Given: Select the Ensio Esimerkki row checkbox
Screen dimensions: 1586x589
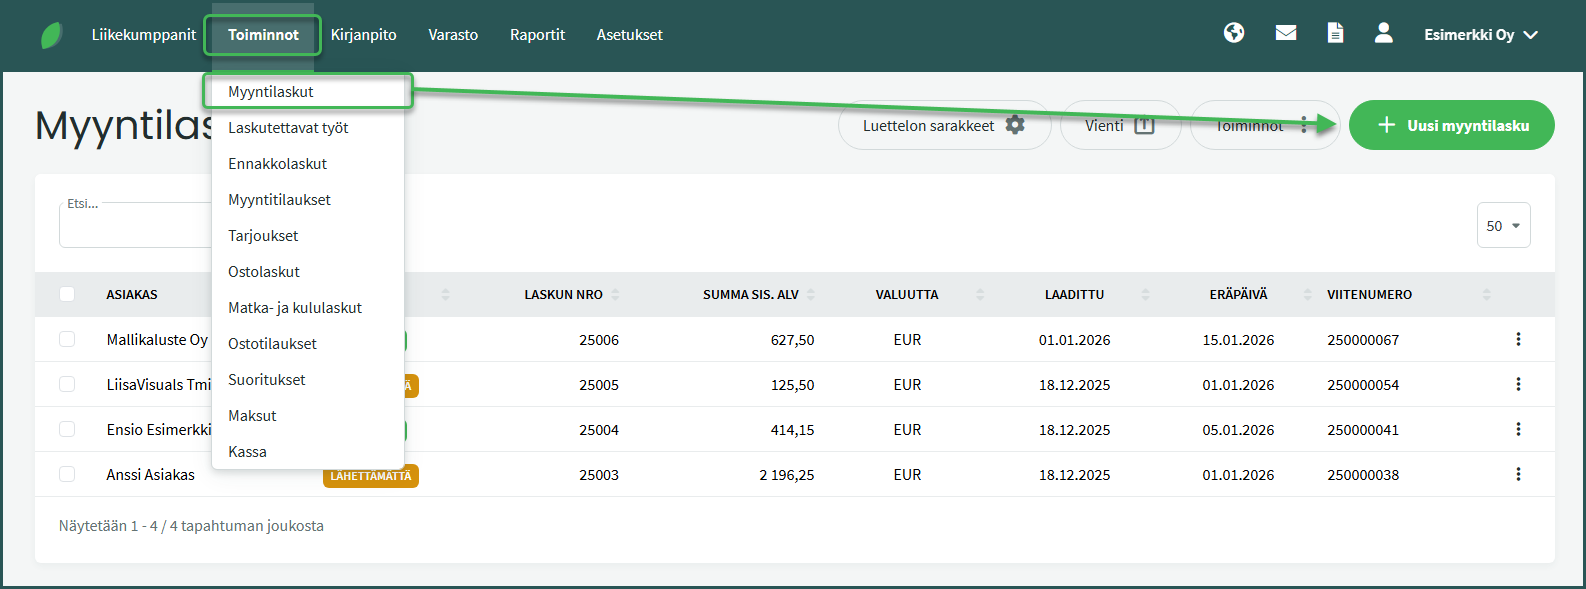Looking at the screenshot, I should coord(67,429).
